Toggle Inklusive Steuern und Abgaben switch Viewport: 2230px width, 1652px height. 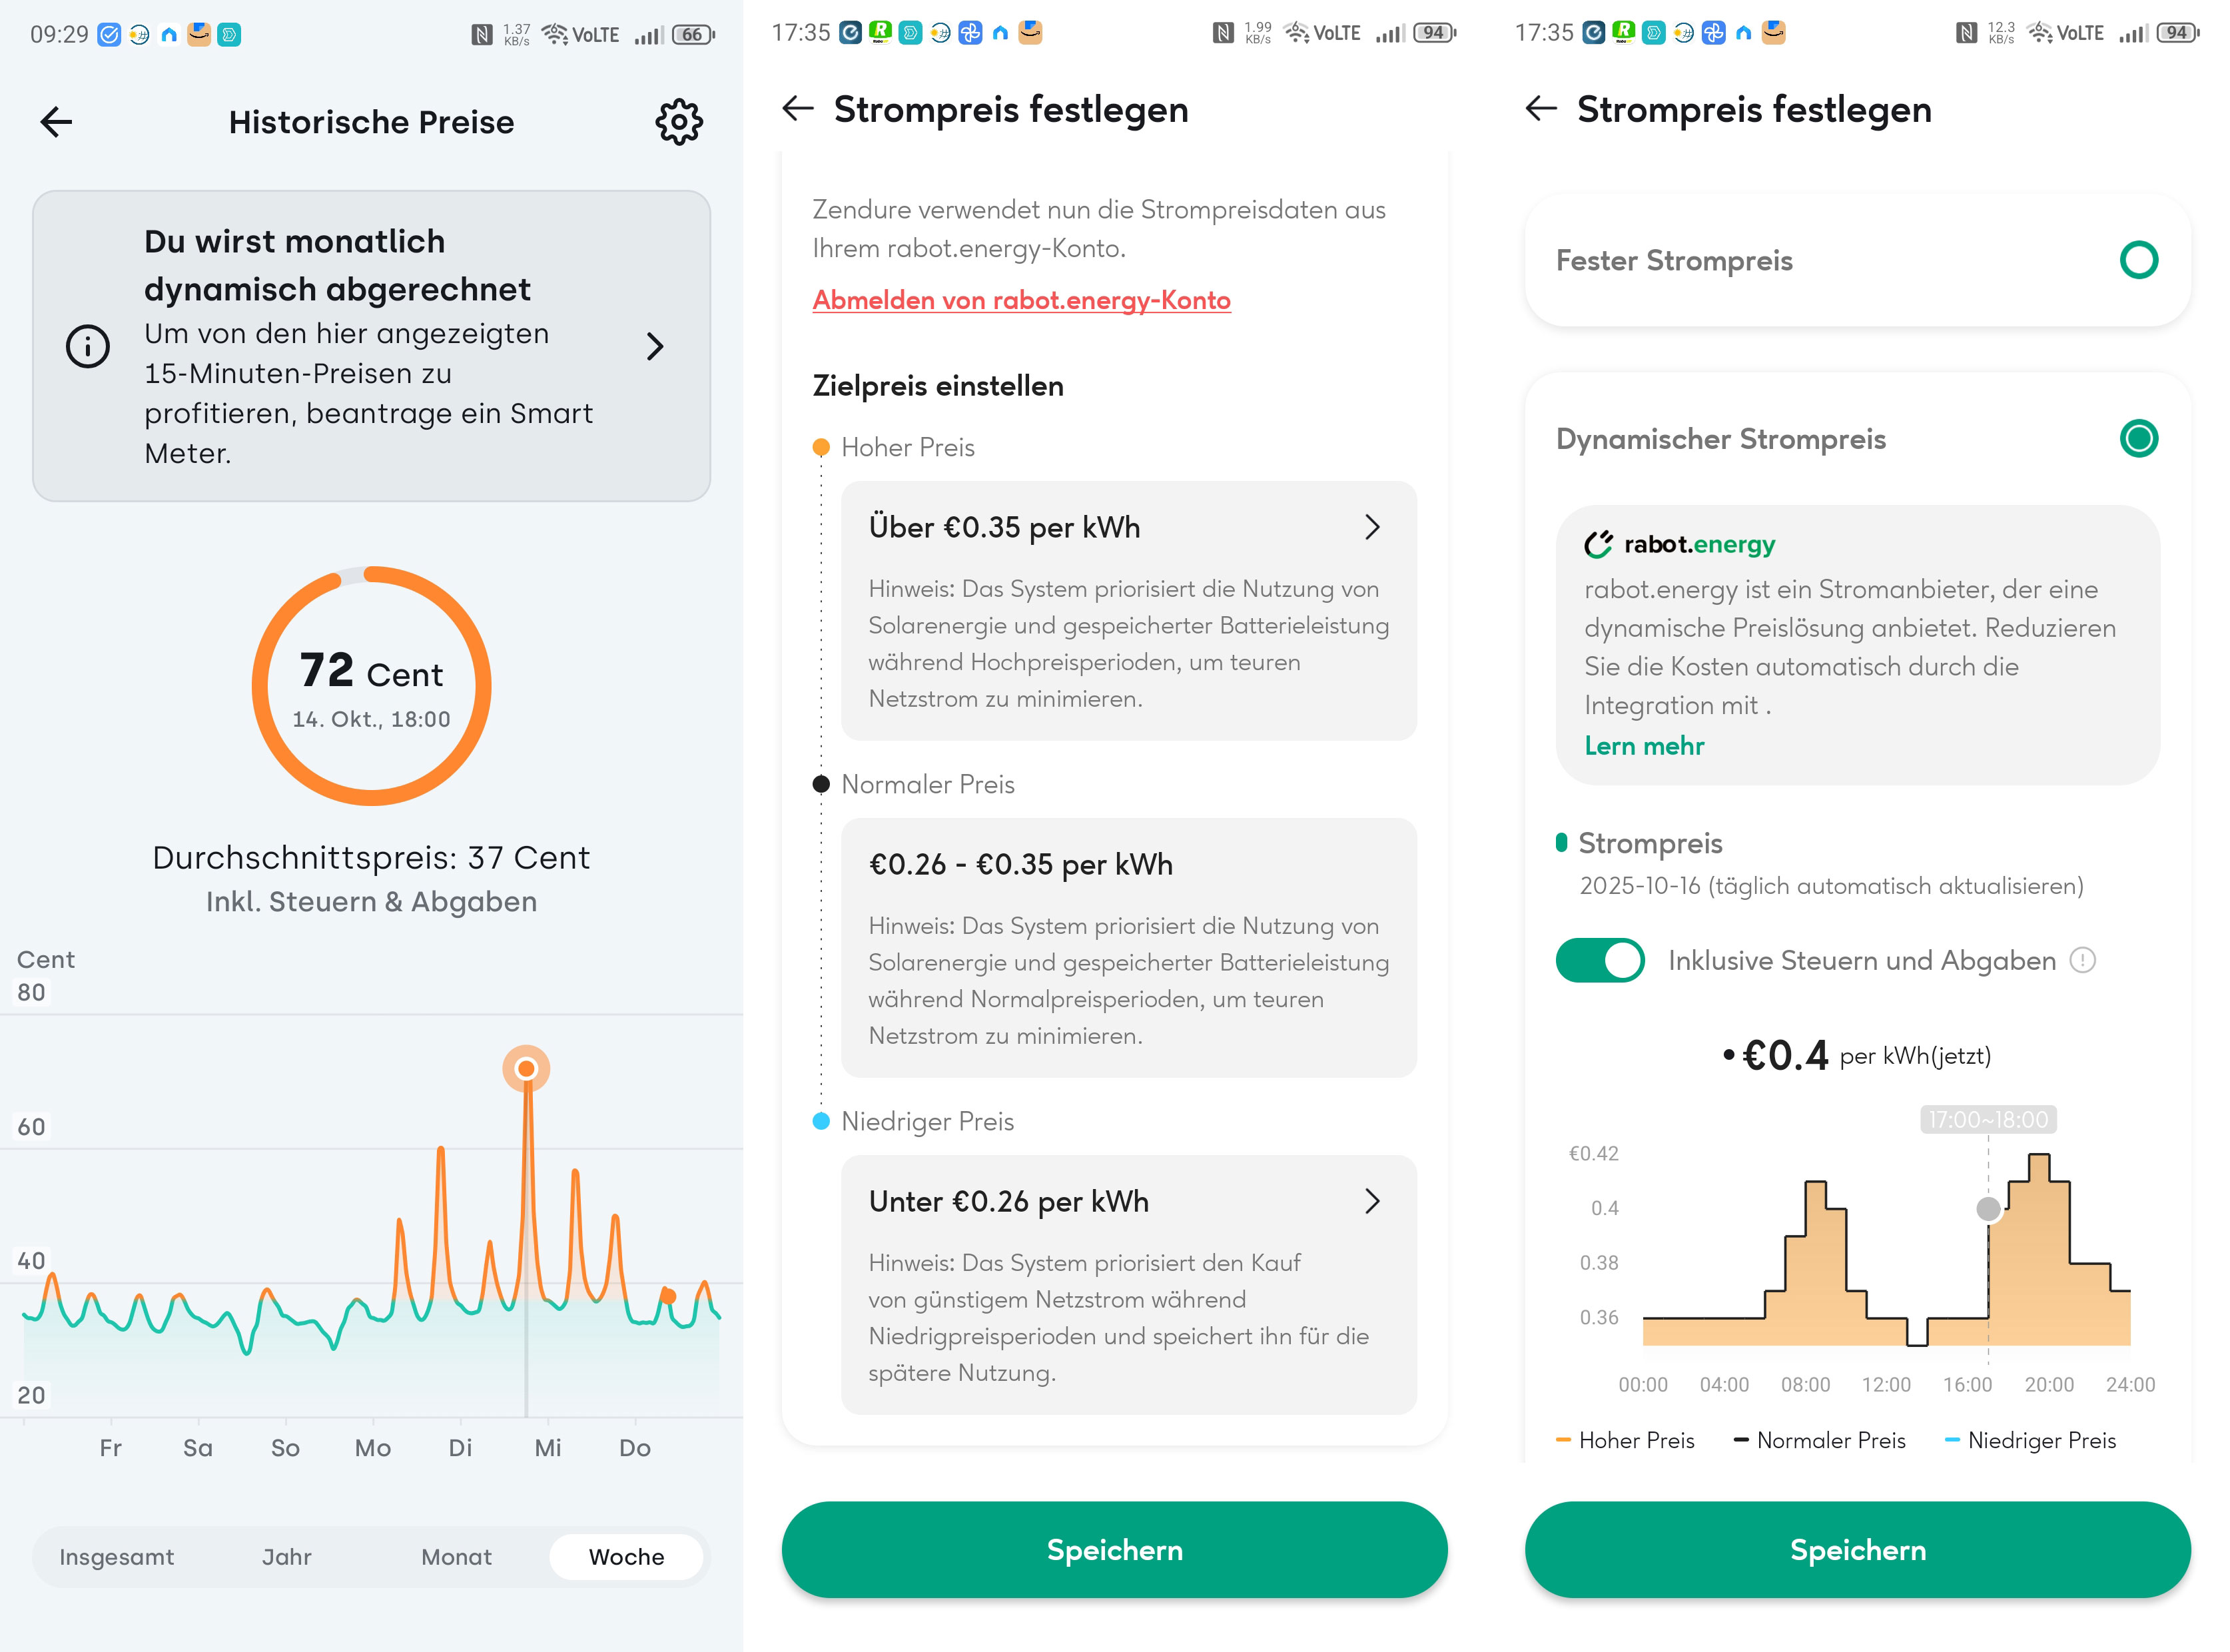tap(1599, 960)
